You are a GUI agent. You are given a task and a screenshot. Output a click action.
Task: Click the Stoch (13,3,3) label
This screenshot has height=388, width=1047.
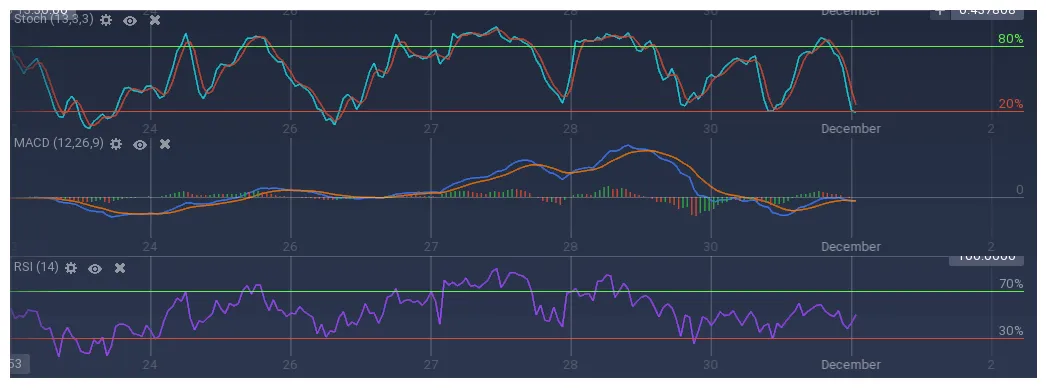coord(54,19)
